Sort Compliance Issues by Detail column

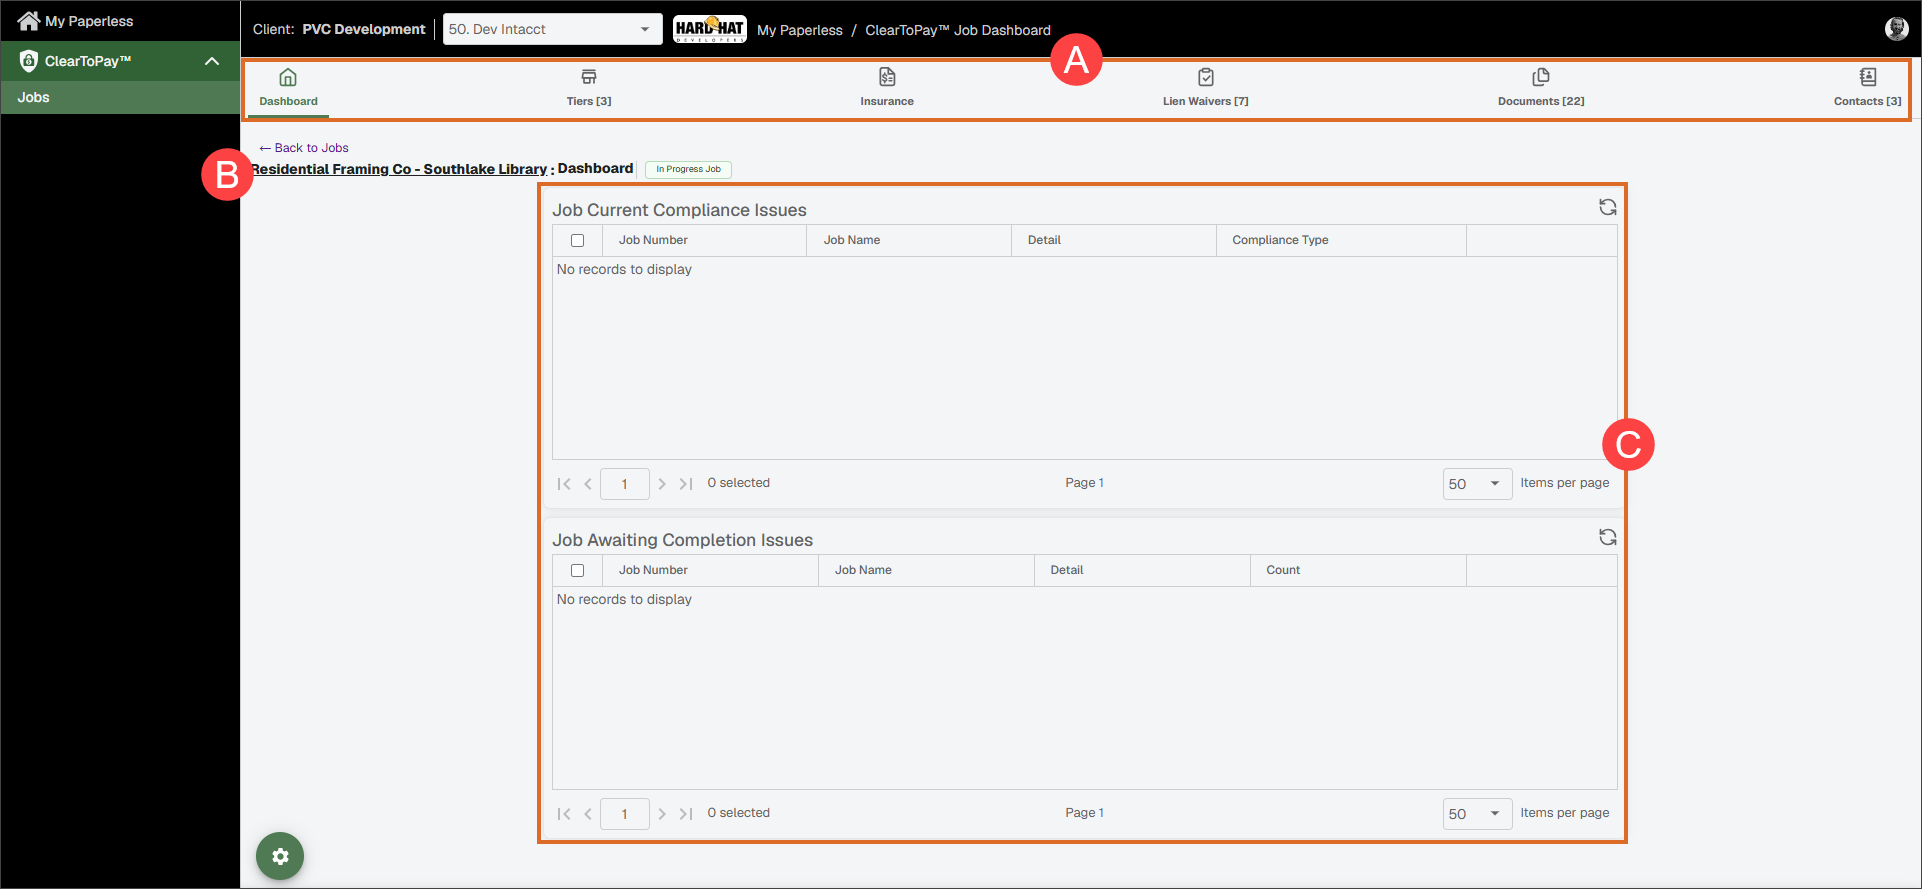(x=1114, y=240)
